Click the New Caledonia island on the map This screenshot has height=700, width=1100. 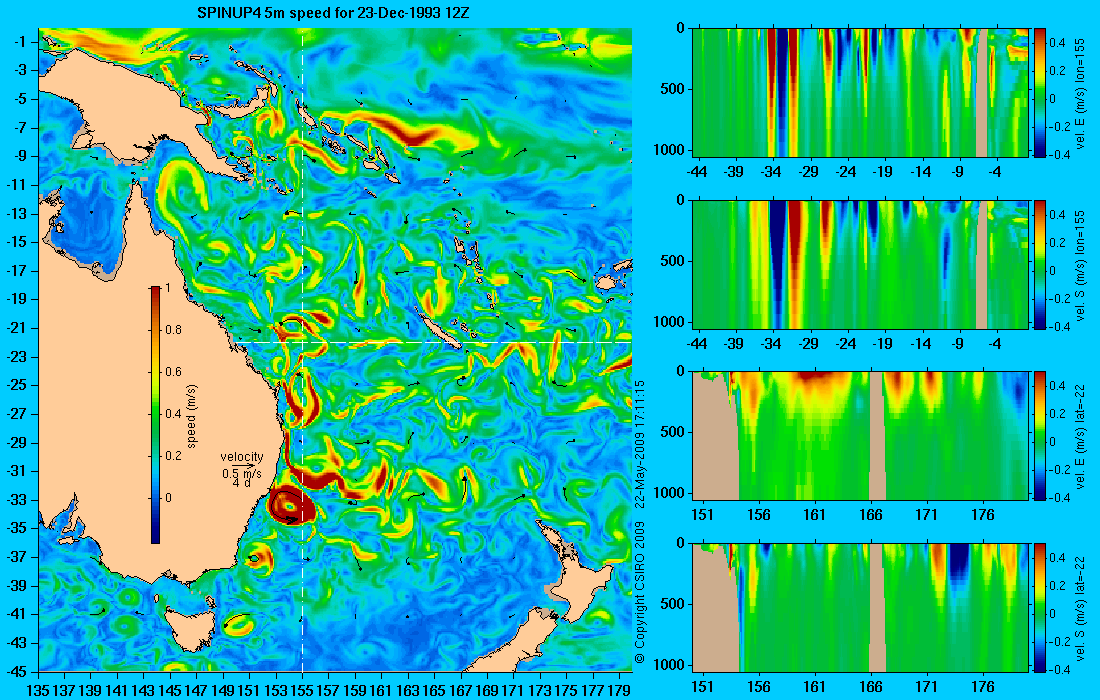click(x=436, y=330)
